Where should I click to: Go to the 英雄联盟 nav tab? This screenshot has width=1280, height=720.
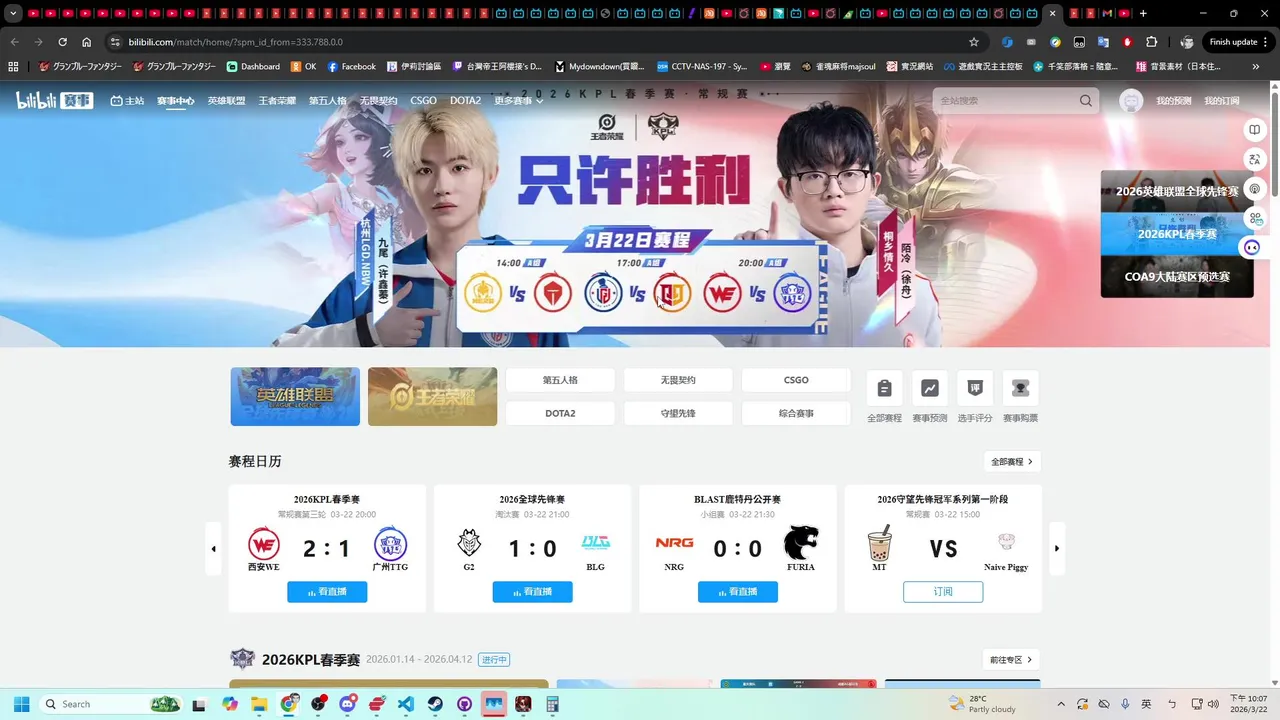point(226,101)
